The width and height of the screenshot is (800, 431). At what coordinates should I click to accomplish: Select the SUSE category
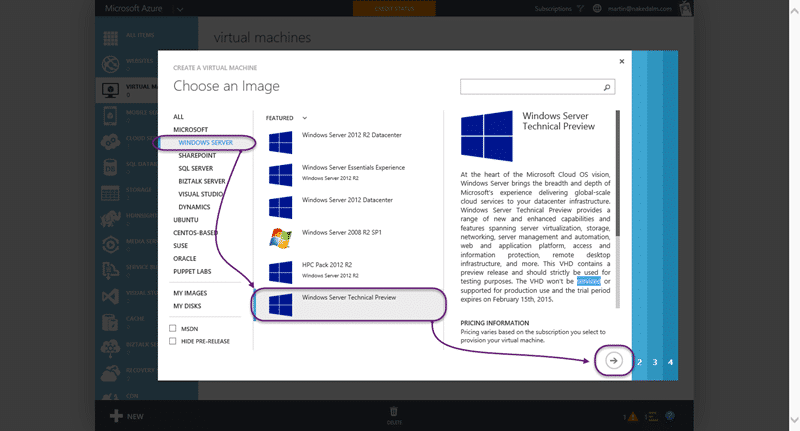click(180, 246)
